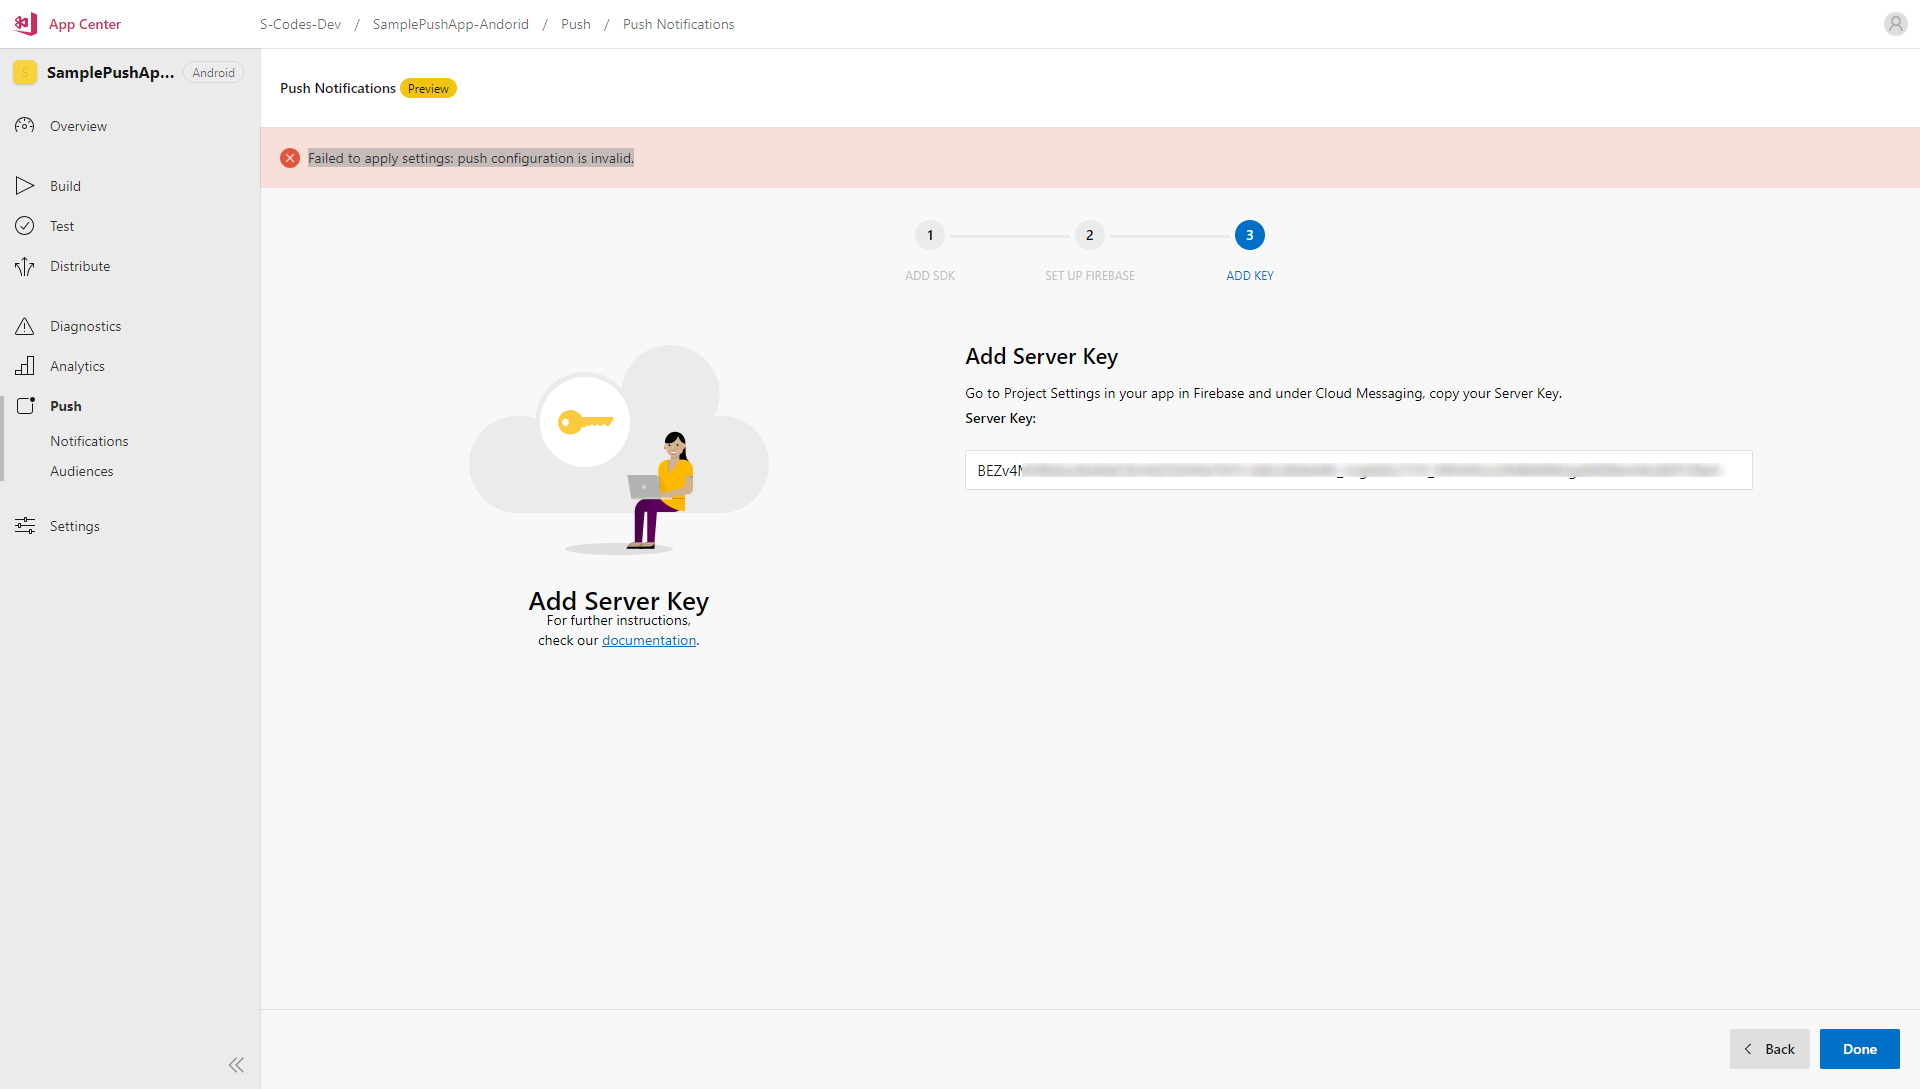Select the Diagnostics warning icon
The height and width of the screenshot is (1089, 1920).
click(x=24, y=325)
